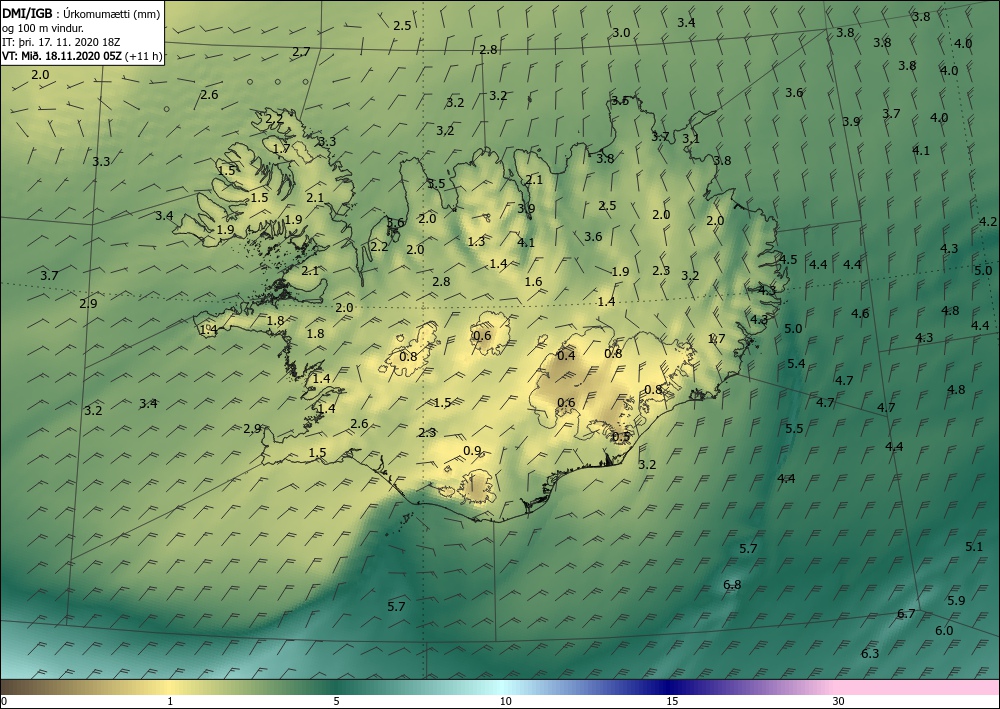
Task: Click the dark blue band above the 15 tick
Action: coord(670,687)
